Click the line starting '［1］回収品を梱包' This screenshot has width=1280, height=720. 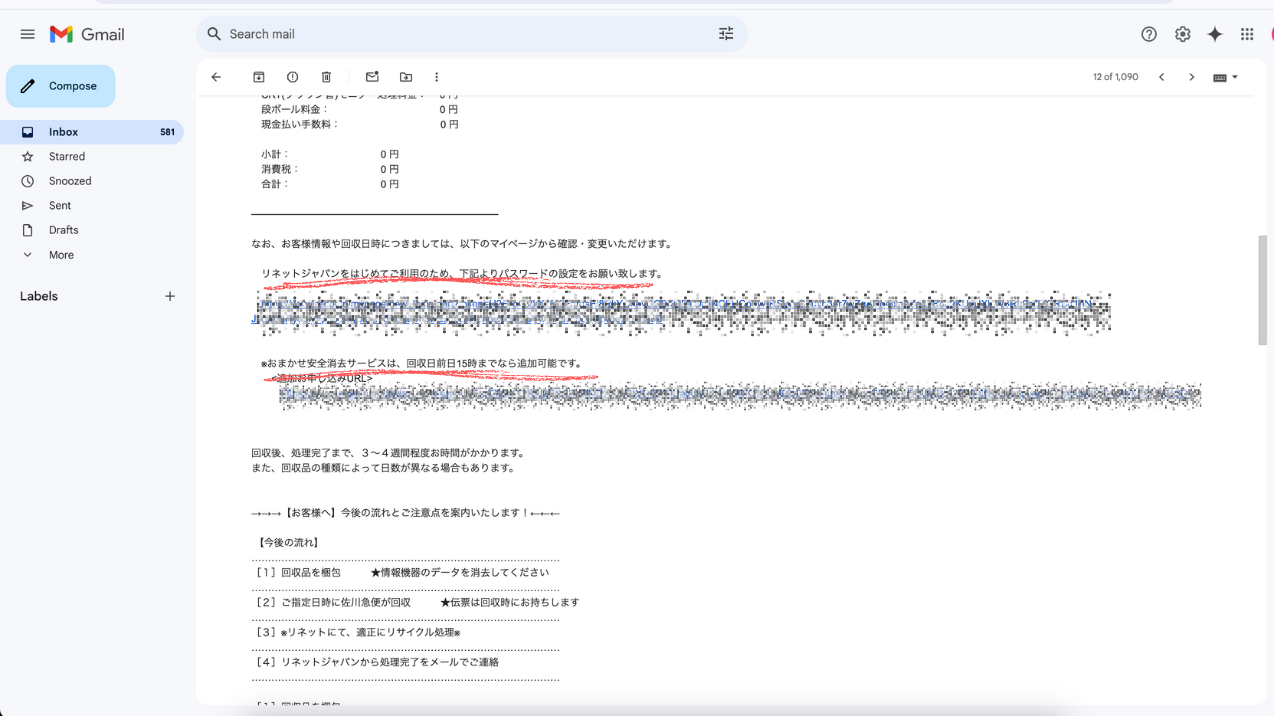(x=403, y=573)
